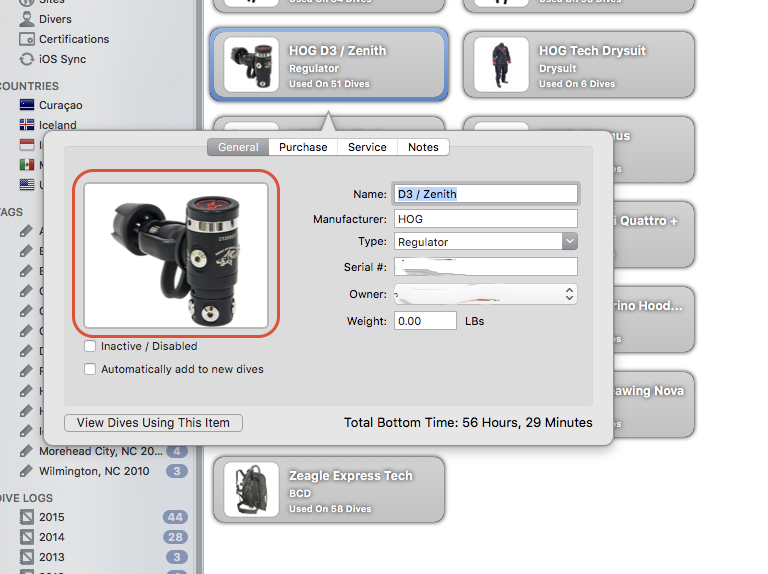Open Divers in the sidebar

click(x=54, y=19)
